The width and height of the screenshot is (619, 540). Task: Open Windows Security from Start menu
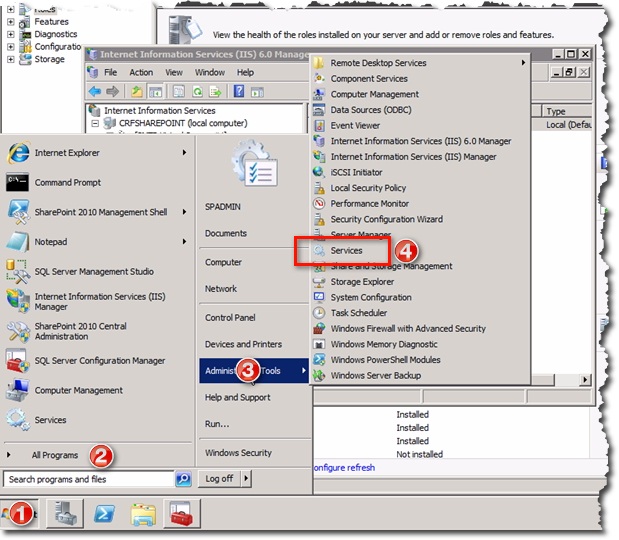tap(238, 453)
